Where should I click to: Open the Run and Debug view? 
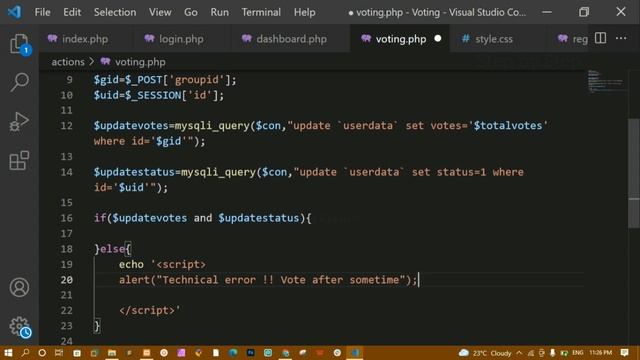pyautogui.click(x=19, y=121)
